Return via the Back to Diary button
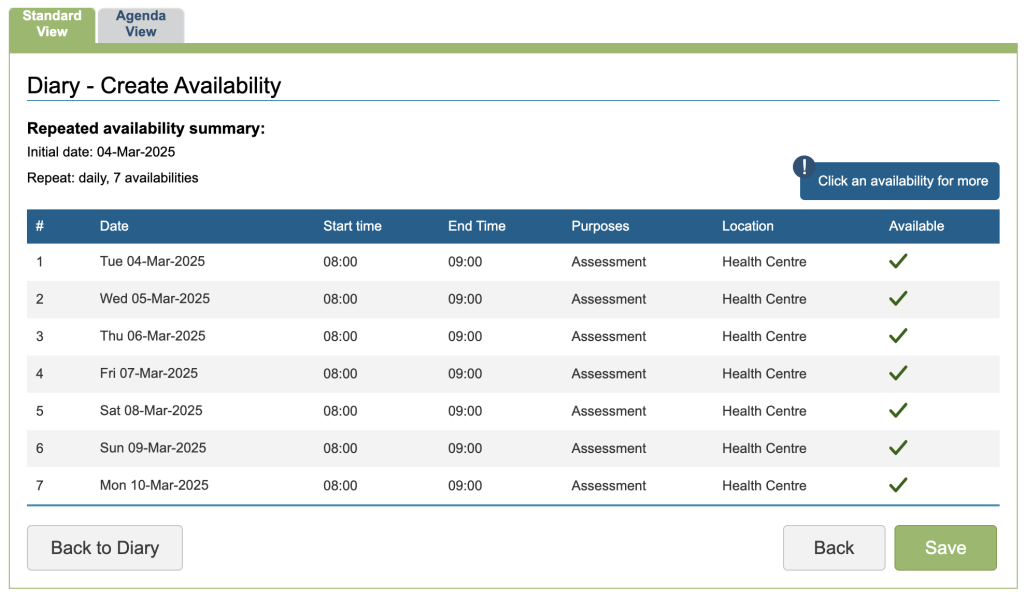 point(105,547)
